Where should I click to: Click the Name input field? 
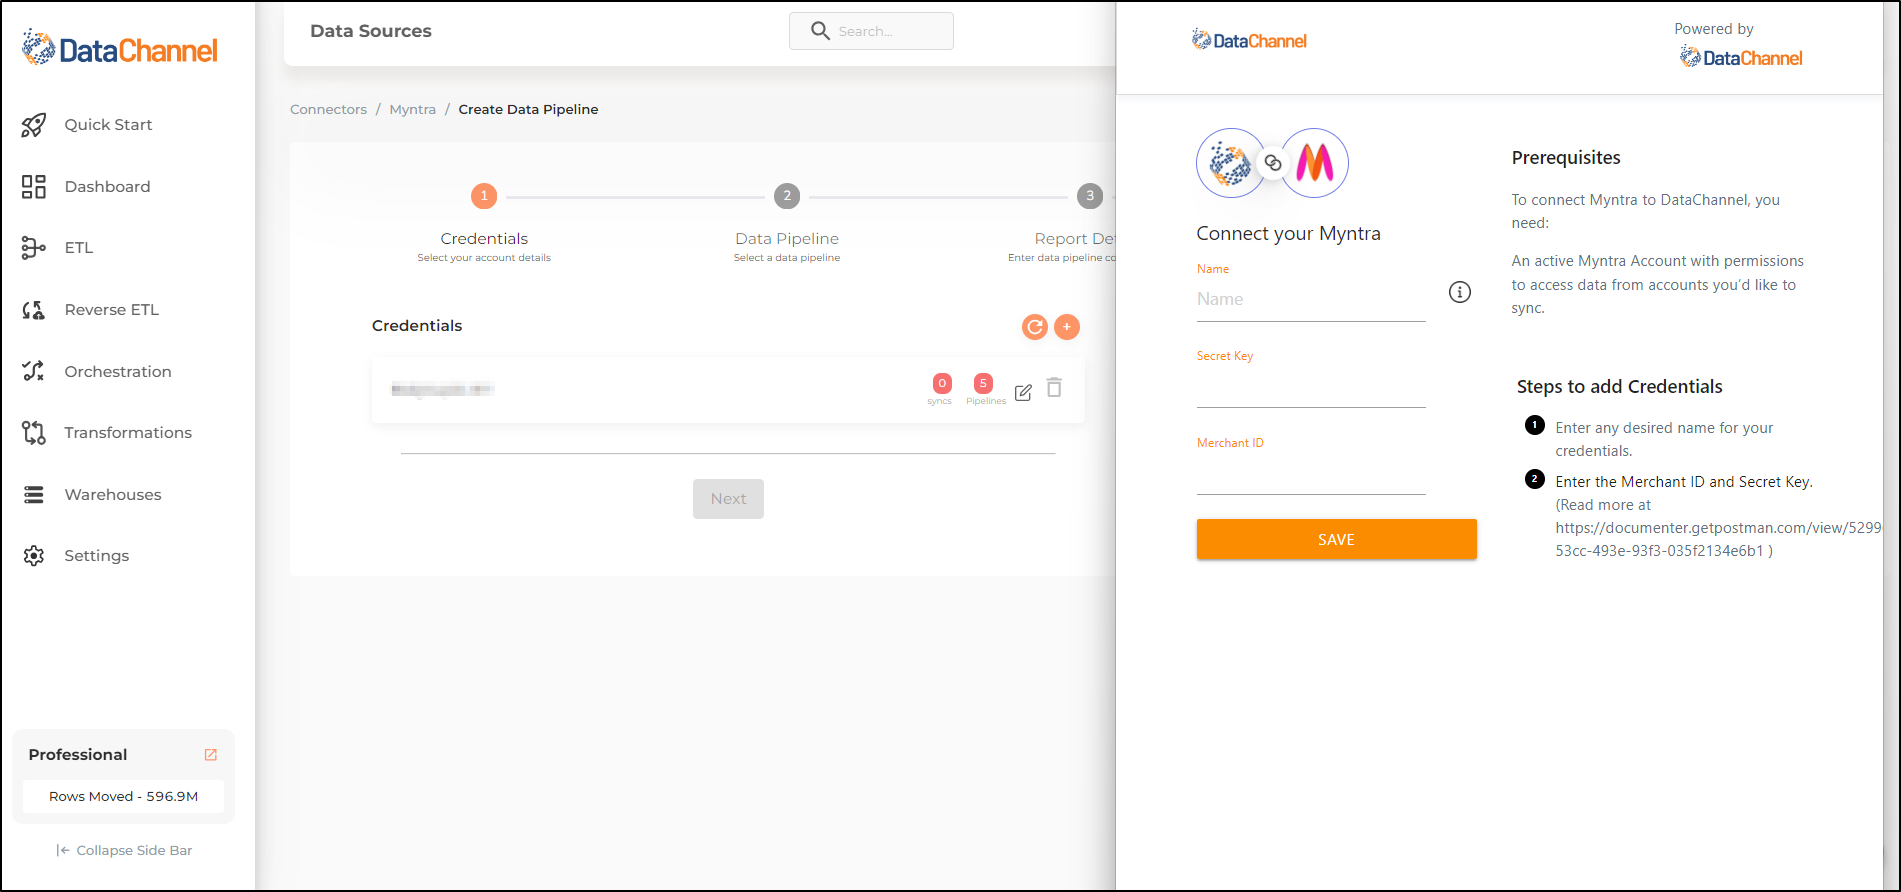[x=1311, y=300]
